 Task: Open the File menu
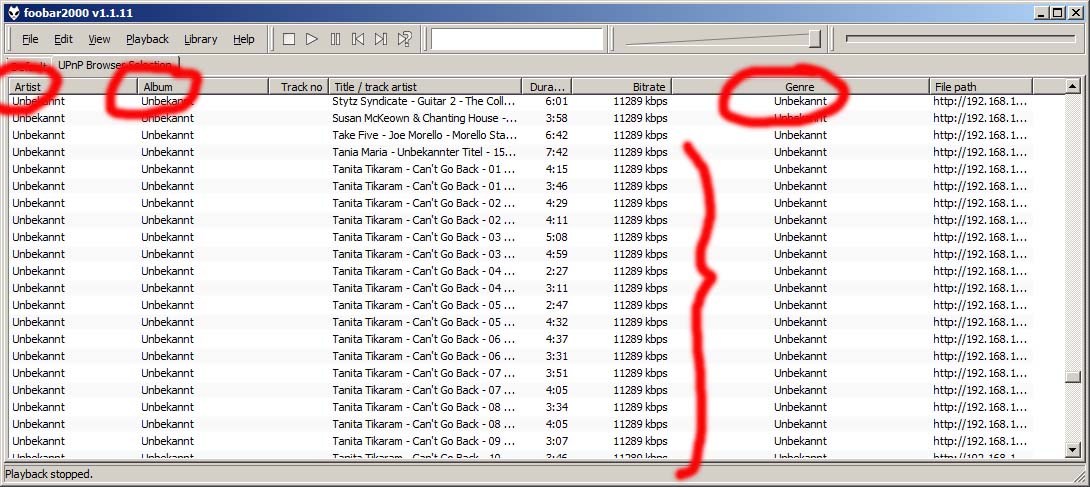(x=30, y=39)
